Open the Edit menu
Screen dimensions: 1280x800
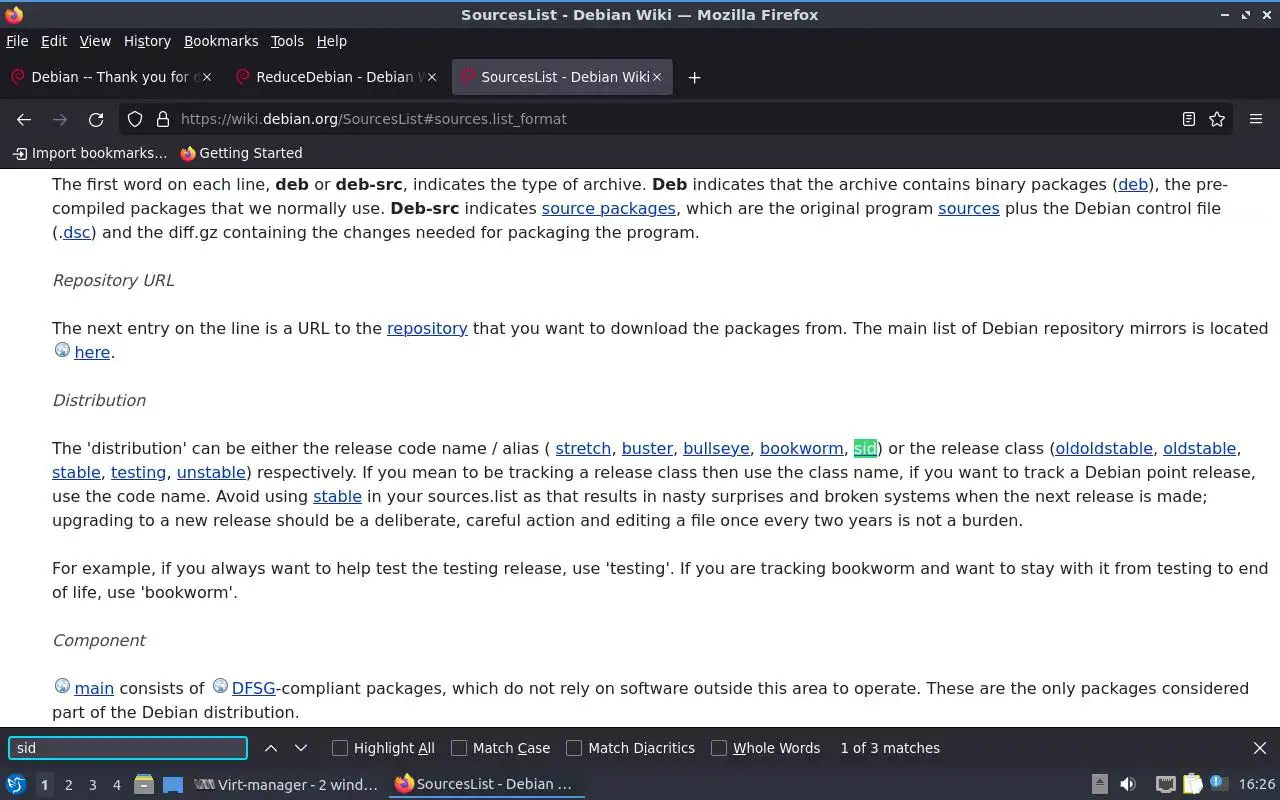click(54, 41)
